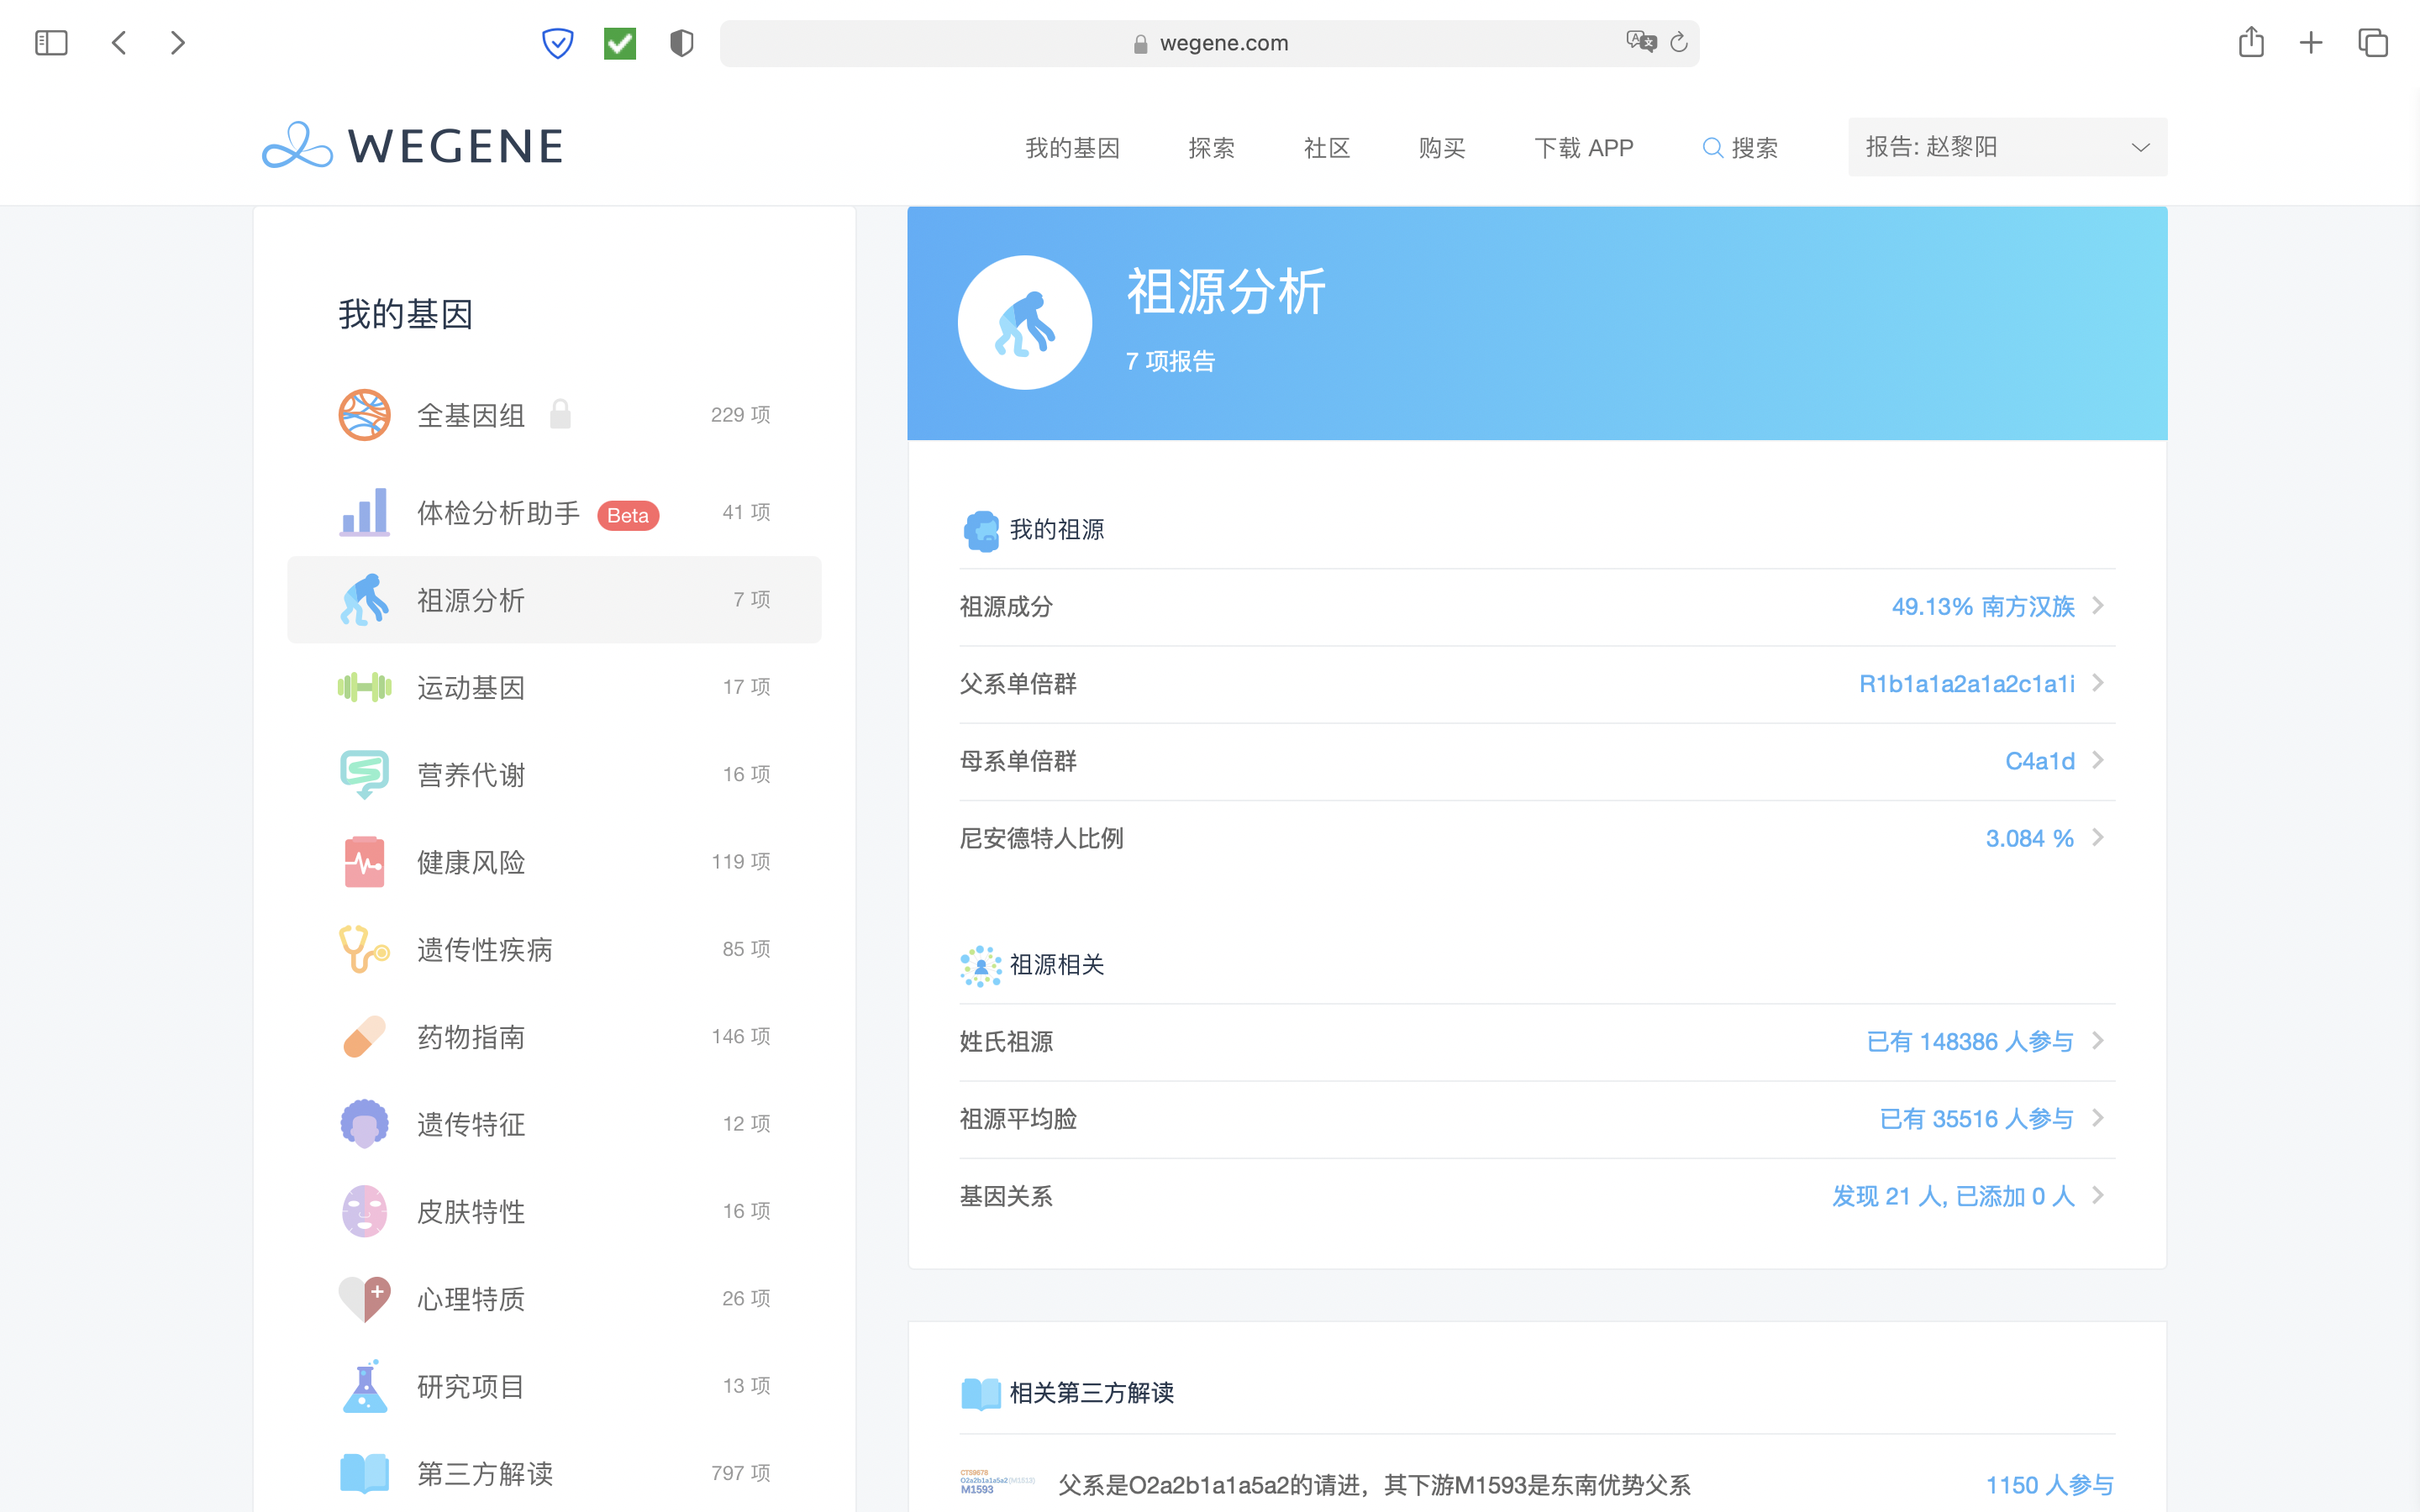Expand 姓氏祖源 row chevron
2420x1512 pixels.
pyautogui.click(x=2098, y=1041)
